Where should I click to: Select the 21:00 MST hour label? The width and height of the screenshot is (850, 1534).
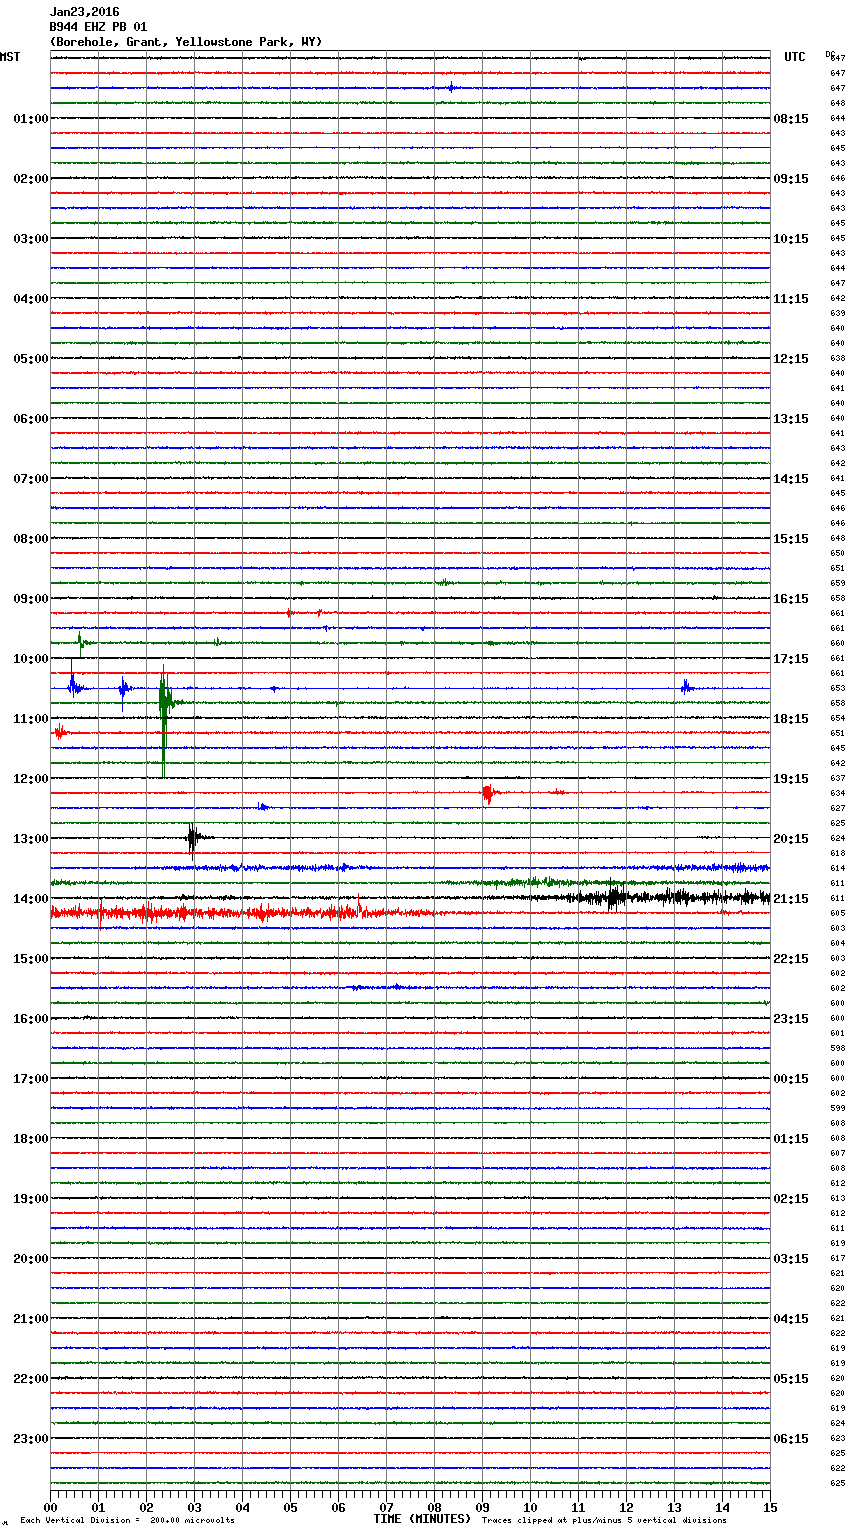click(x=31, y=1319)
